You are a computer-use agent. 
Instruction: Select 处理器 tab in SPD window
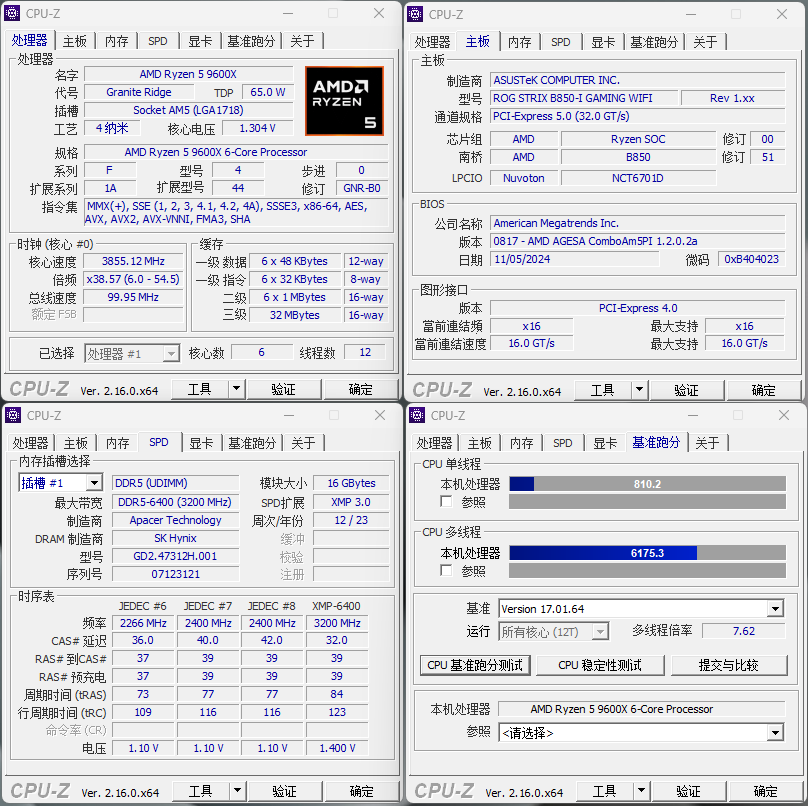coord(30,443)
